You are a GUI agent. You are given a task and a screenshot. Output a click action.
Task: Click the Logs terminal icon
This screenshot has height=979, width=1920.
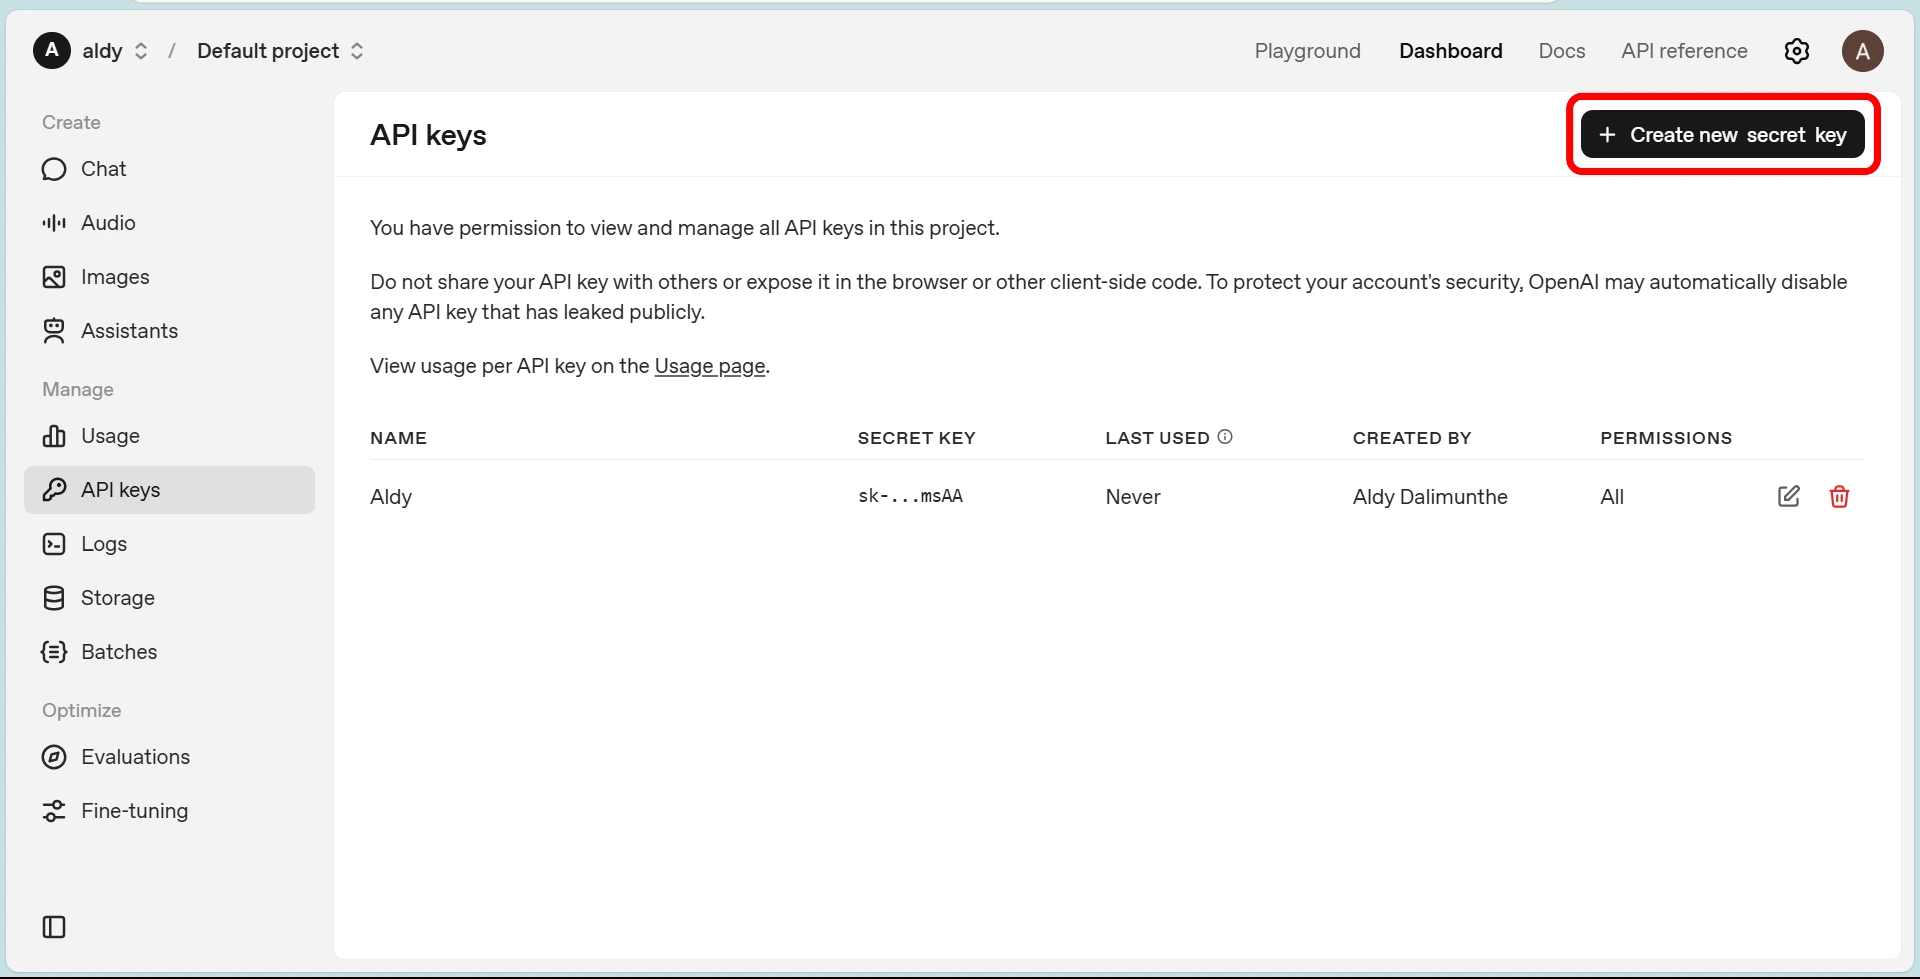(54, 544)
